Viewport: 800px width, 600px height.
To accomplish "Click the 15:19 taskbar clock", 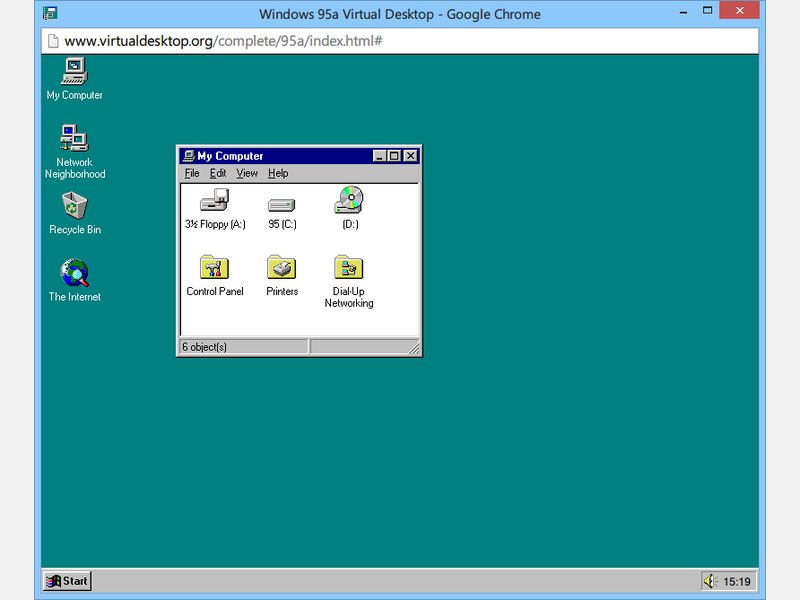I will [737, 581].
